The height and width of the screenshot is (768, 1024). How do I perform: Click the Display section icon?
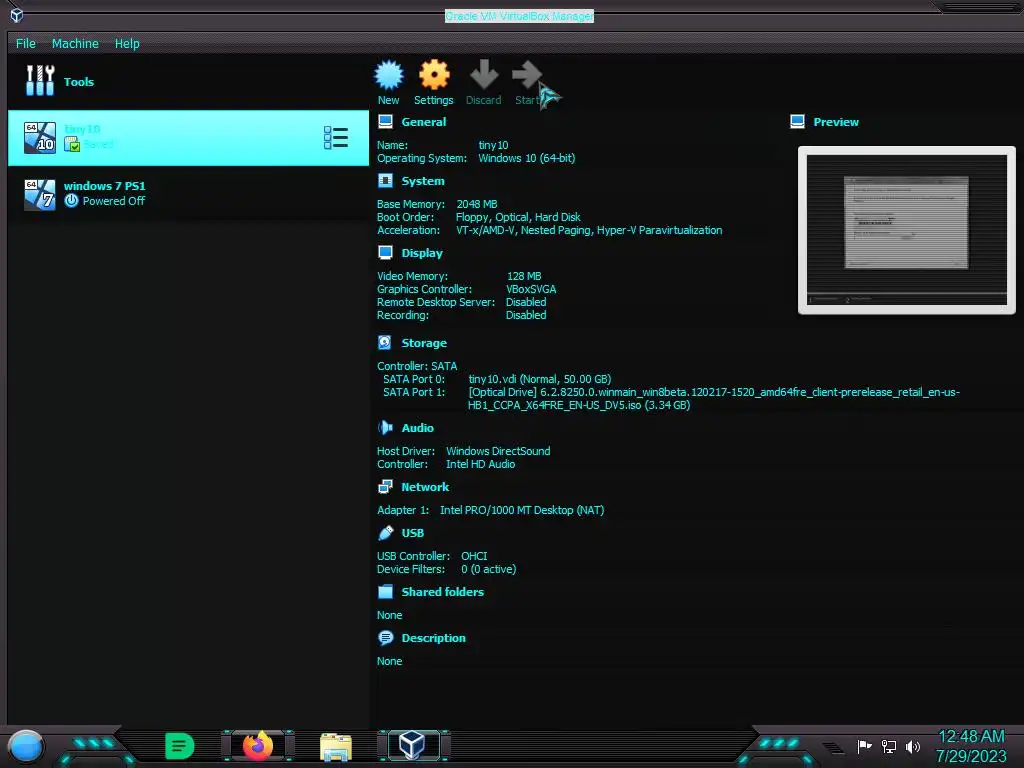[385, 253]
